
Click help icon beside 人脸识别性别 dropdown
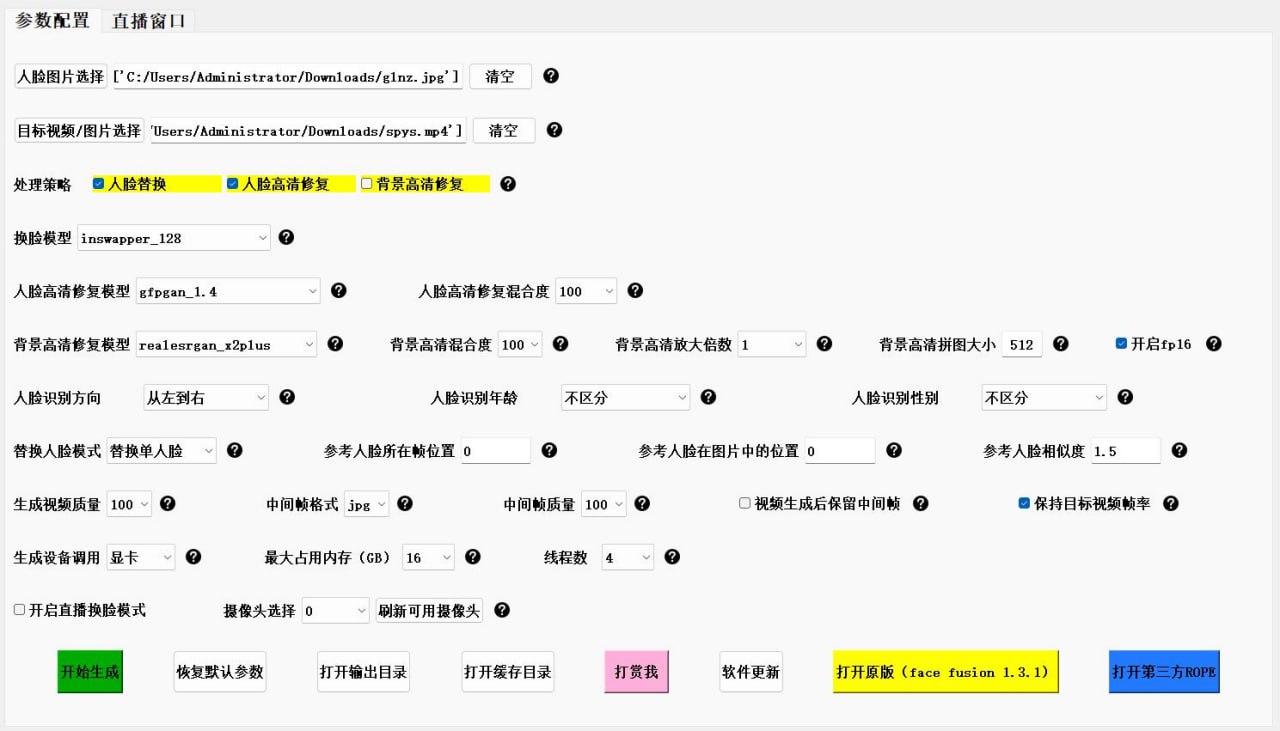point(1124,397)
